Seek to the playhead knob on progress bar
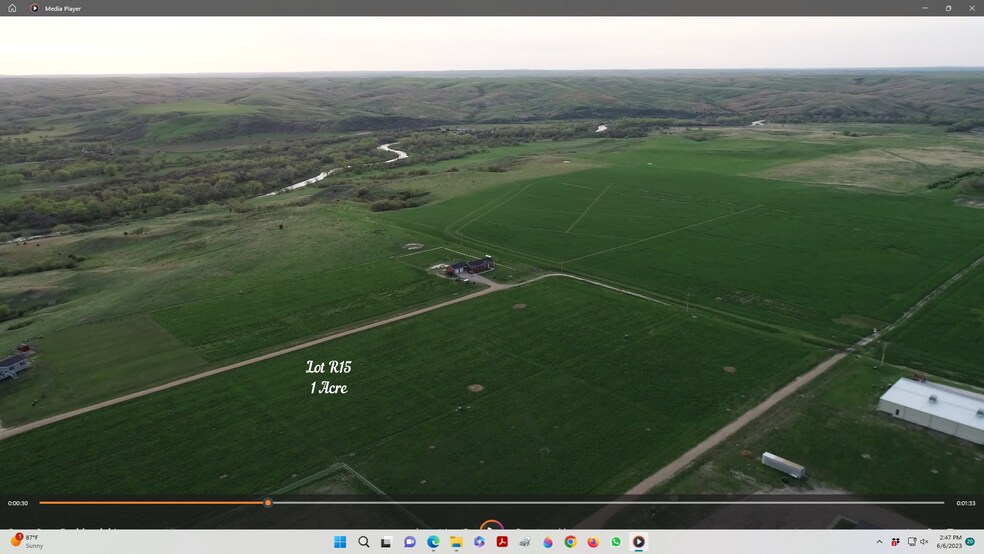 coord(268,503)
